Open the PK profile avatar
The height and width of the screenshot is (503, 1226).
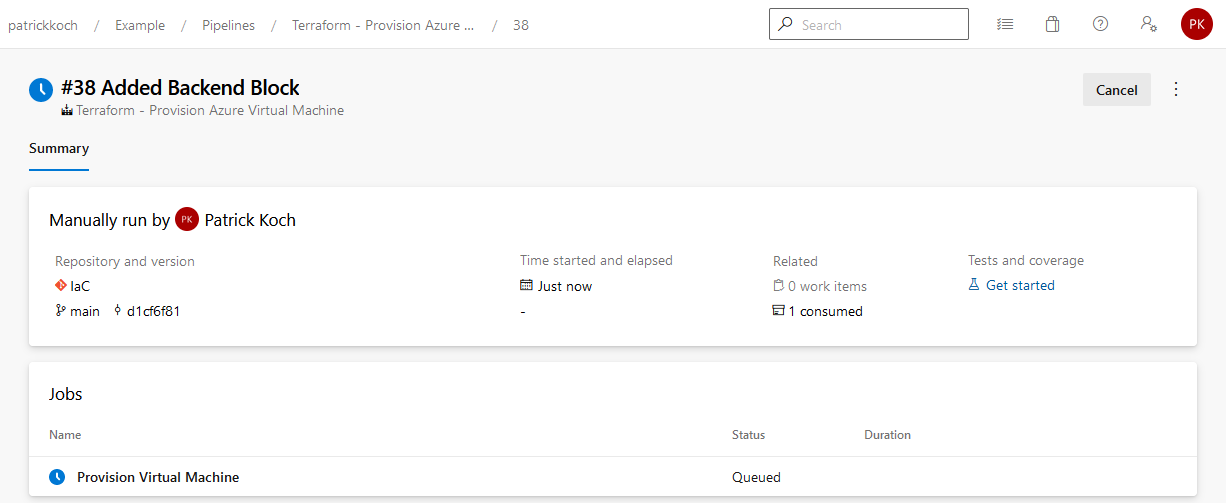(1196, 24)
